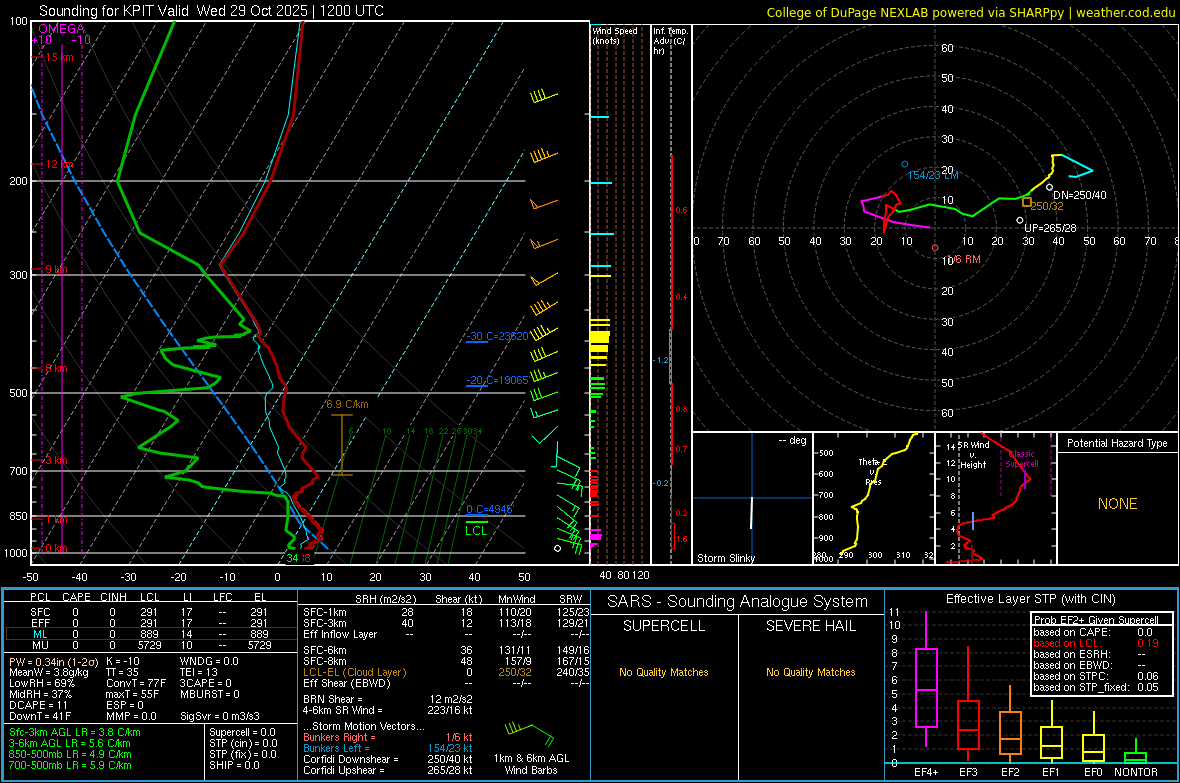Viewport: 1180px width, 783px height.
Task: Click the Bunkers Right storm motion circle on hodograph
Action: tap(935, 248)
